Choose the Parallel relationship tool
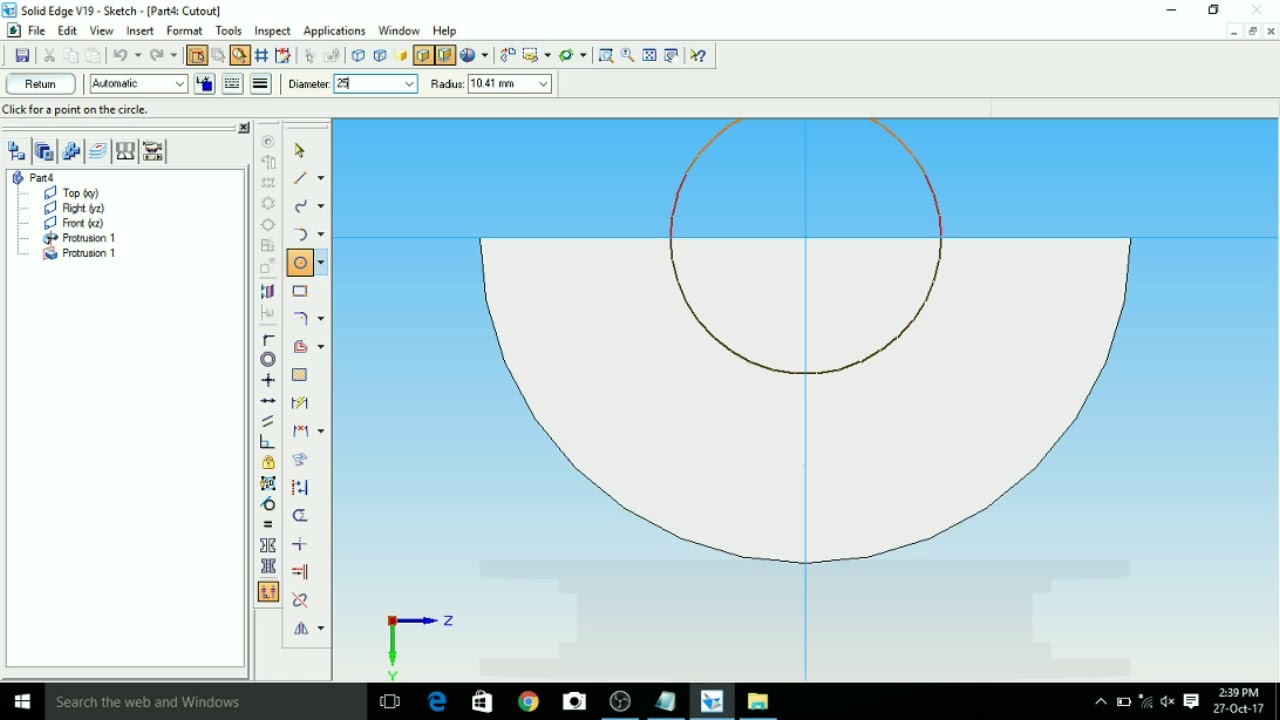 268,422
